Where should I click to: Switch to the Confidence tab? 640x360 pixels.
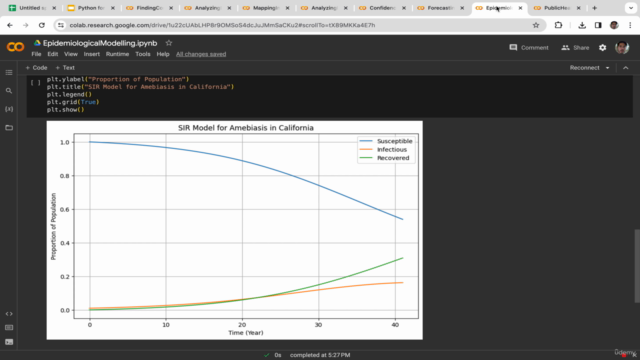pos(382,8)
